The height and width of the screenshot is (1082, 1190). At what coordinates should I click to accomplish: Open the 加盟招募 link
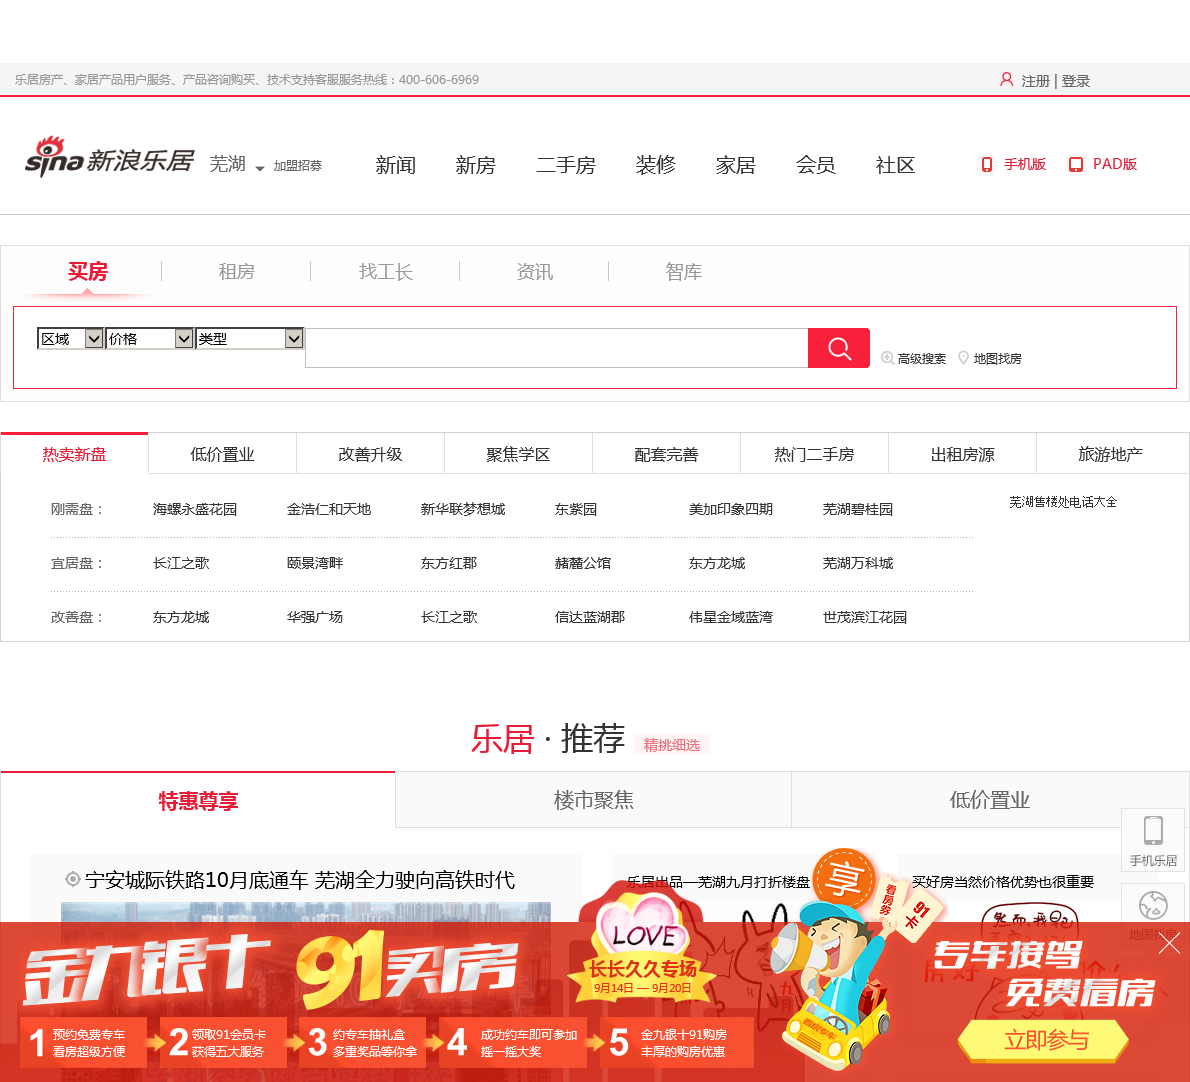point(298,165)
